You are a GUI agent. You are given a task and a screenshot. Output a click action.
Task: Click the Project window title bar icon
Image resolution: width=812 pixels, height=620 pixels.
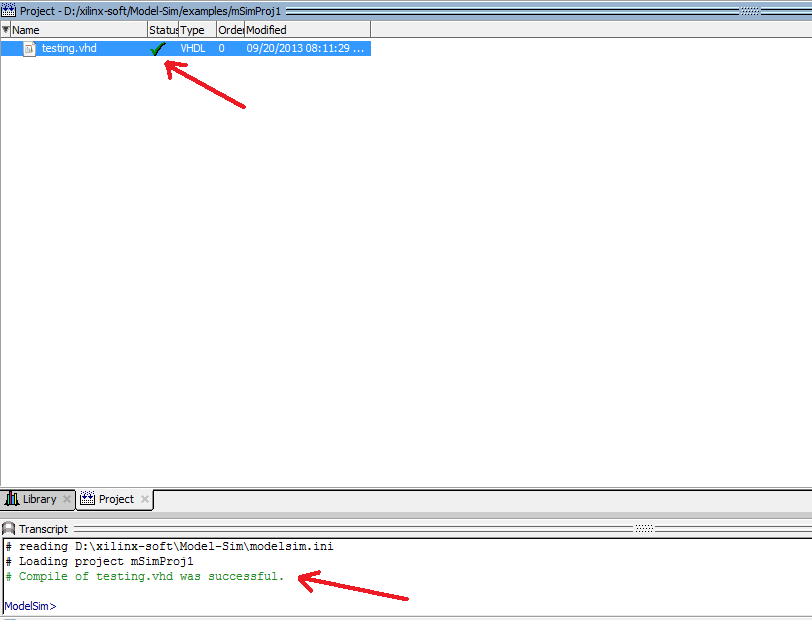[8, 10]
